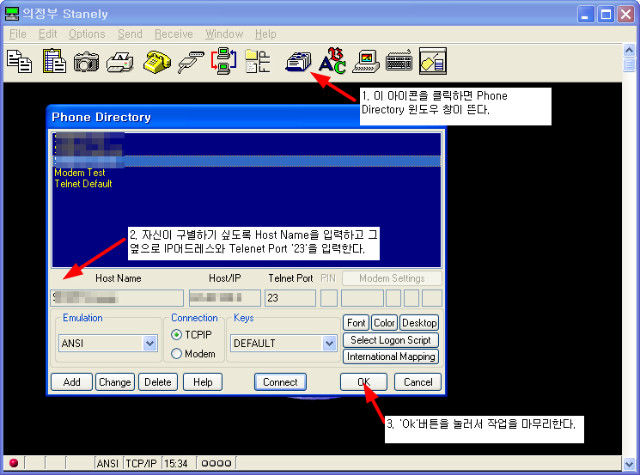Image resolution: width=640 pixels, height=475 pixels.
Task: Select the Modem Test directory entry
Action: pos(80,173)
